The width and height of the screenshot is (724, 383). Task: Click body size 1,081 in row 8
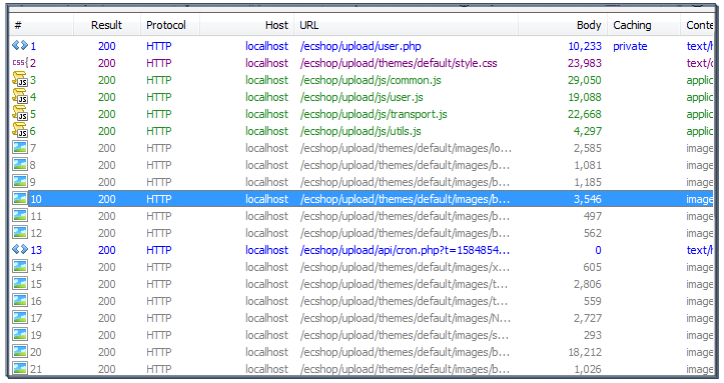click(x=587, y=165)
